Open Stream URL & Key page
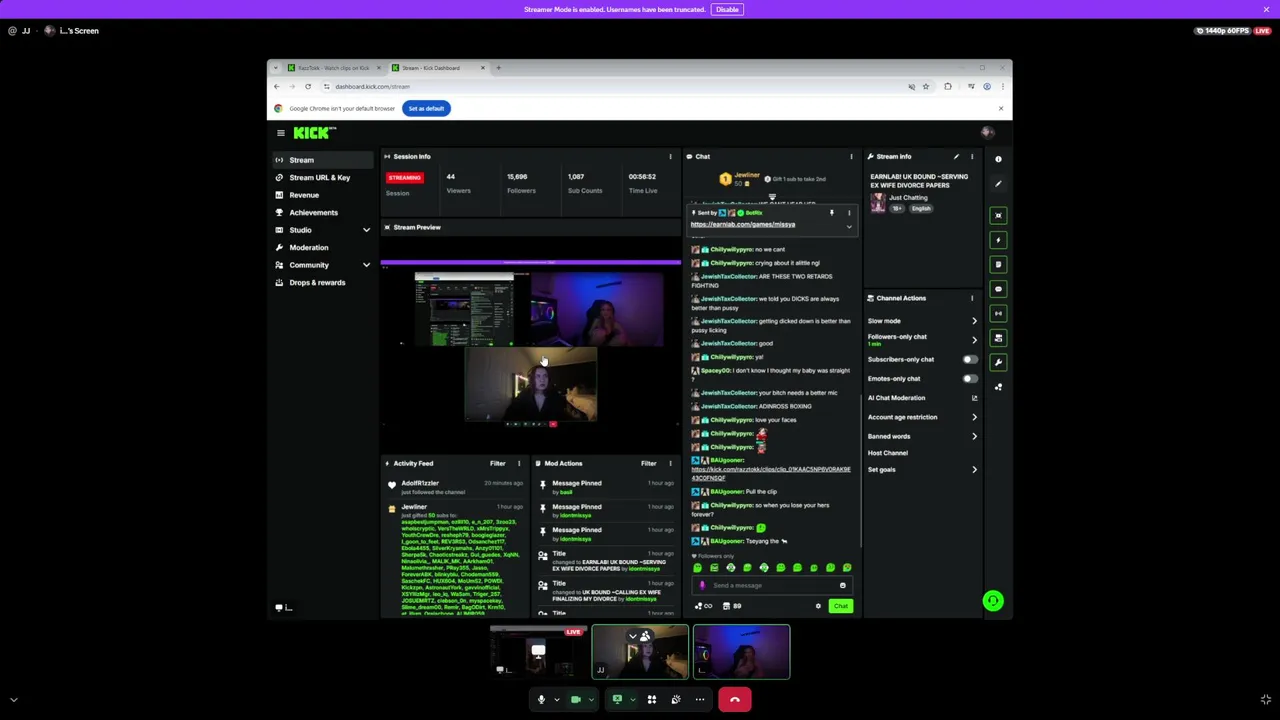The height and width of the screenshot is (720, 1280). click(x=324, y=178)
